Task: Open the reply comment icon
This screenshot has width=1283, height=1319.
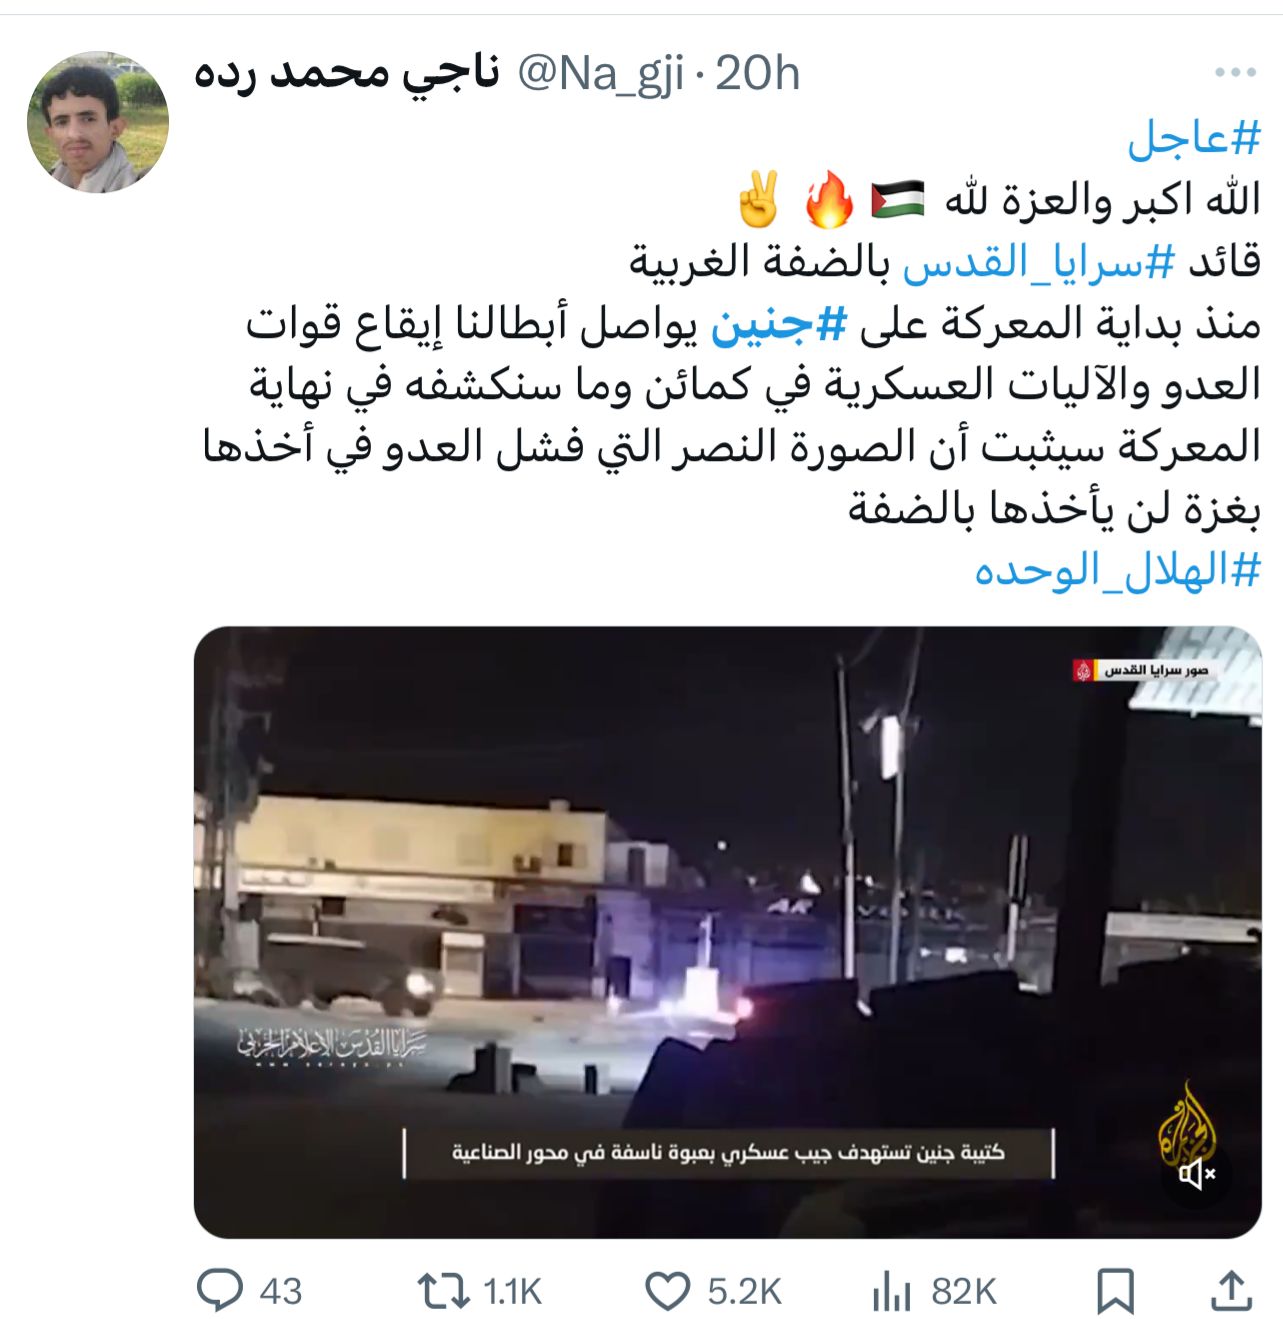Action: pos(219,1290)
